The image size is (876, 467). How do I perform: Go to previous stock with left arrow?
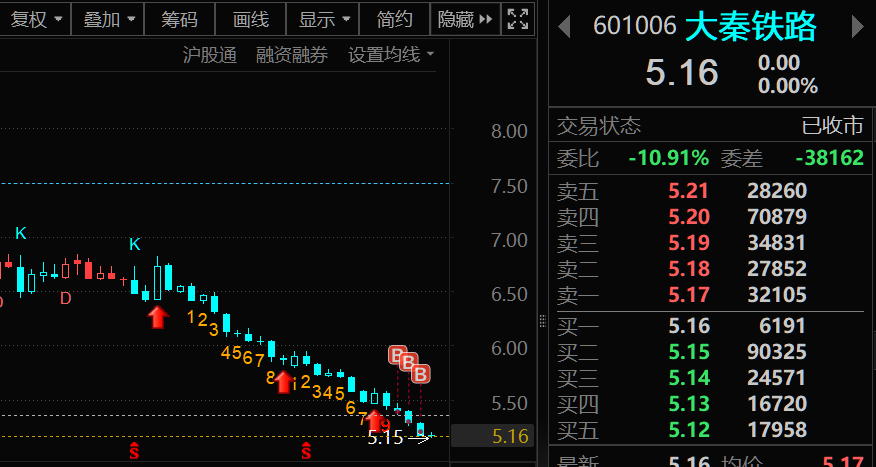(564, 26)
